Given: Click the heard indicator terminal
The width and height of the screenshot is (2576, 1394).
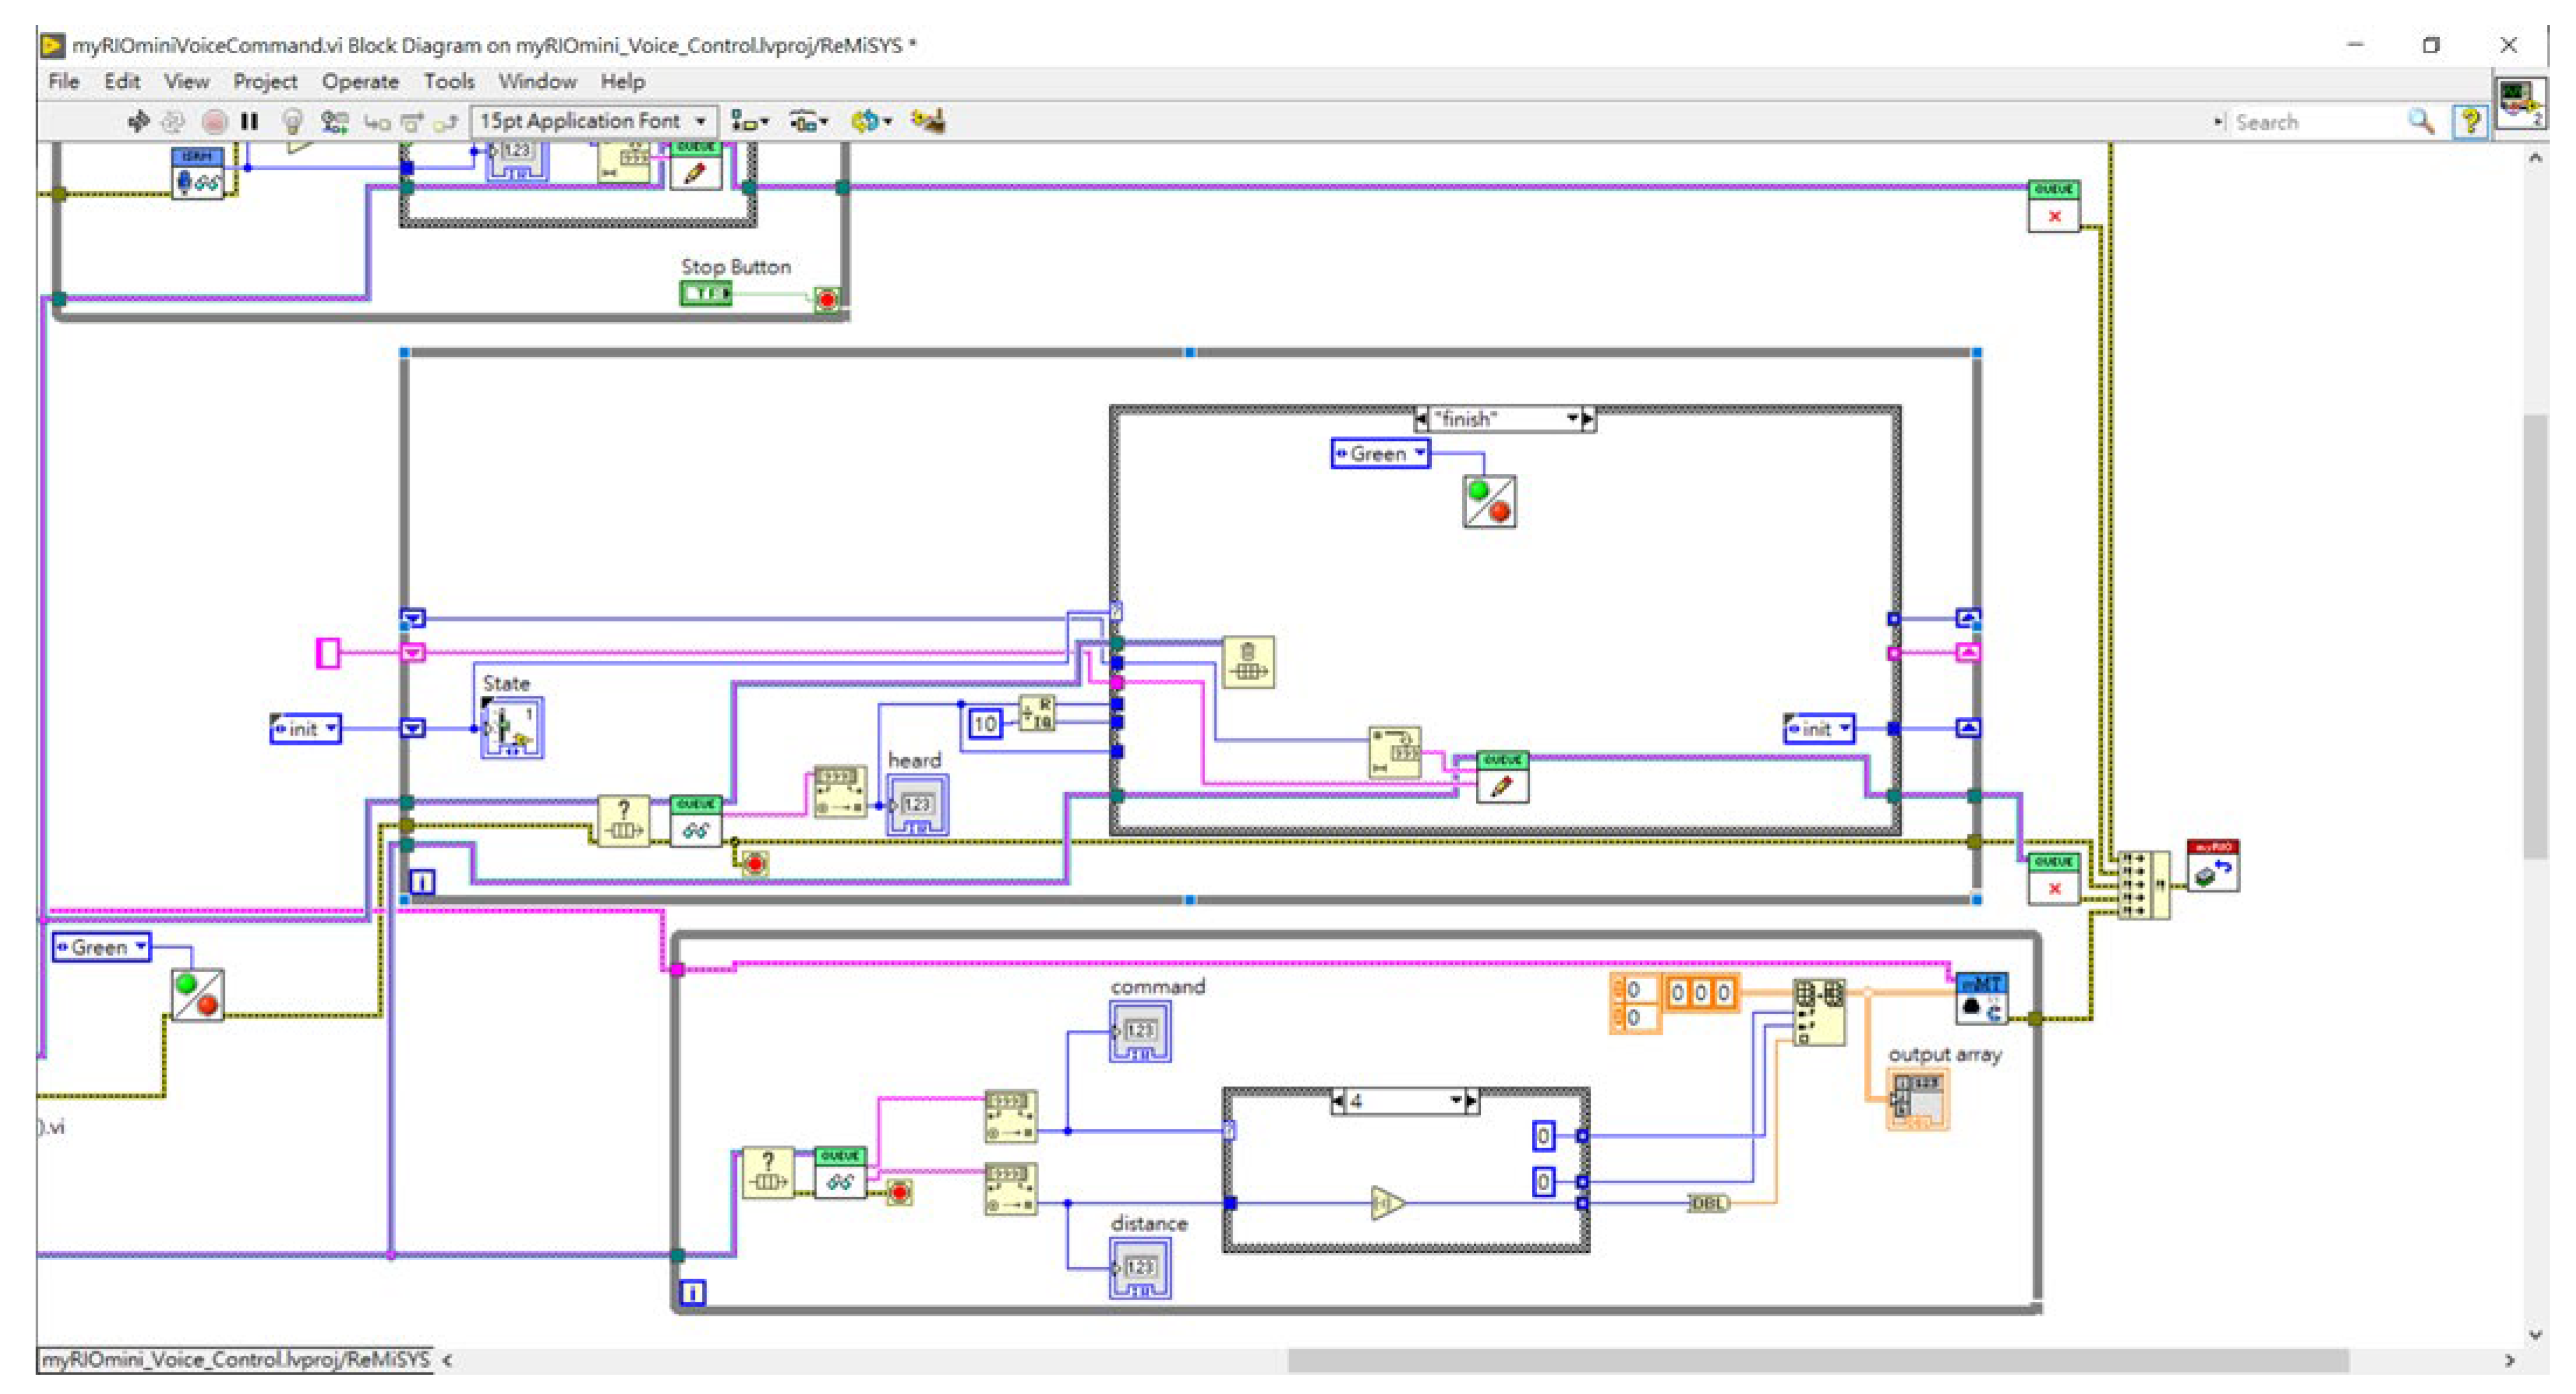Looking at the screenshot, I should pos(917,806).
